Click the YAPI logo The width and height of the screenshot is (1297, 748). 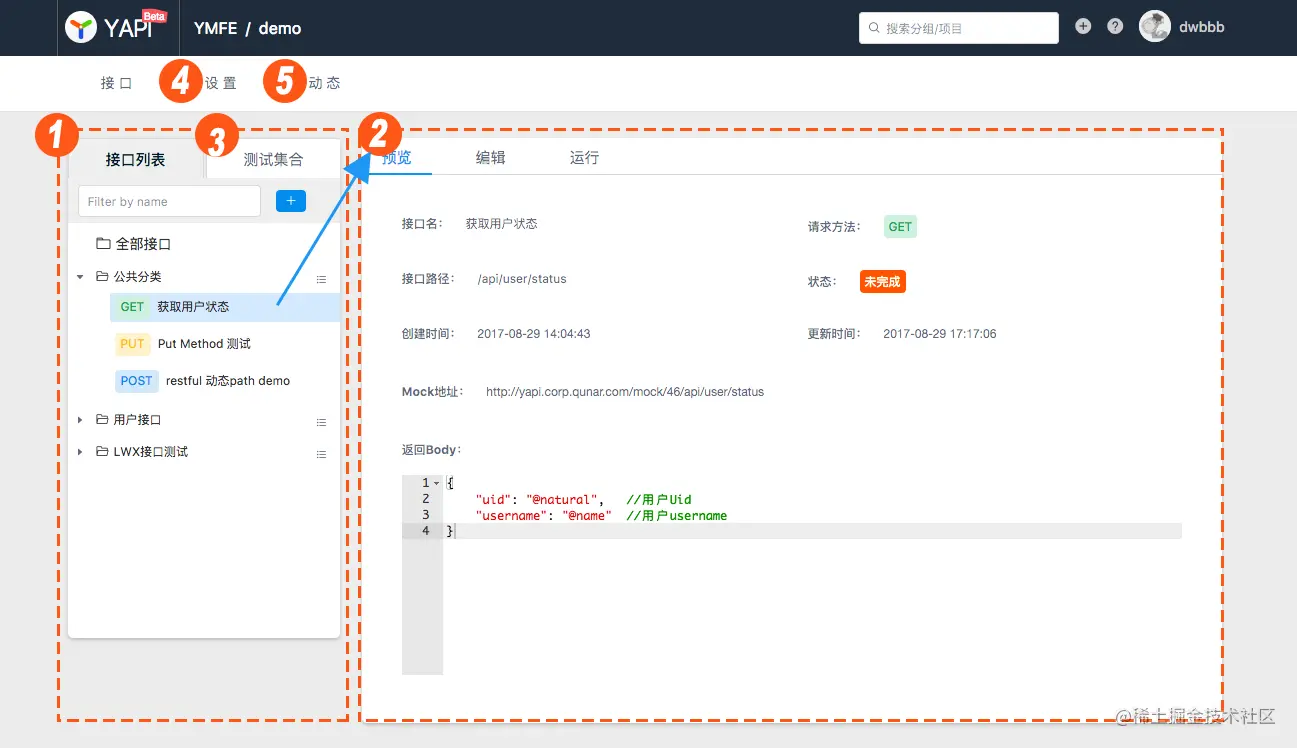(108, 26)
